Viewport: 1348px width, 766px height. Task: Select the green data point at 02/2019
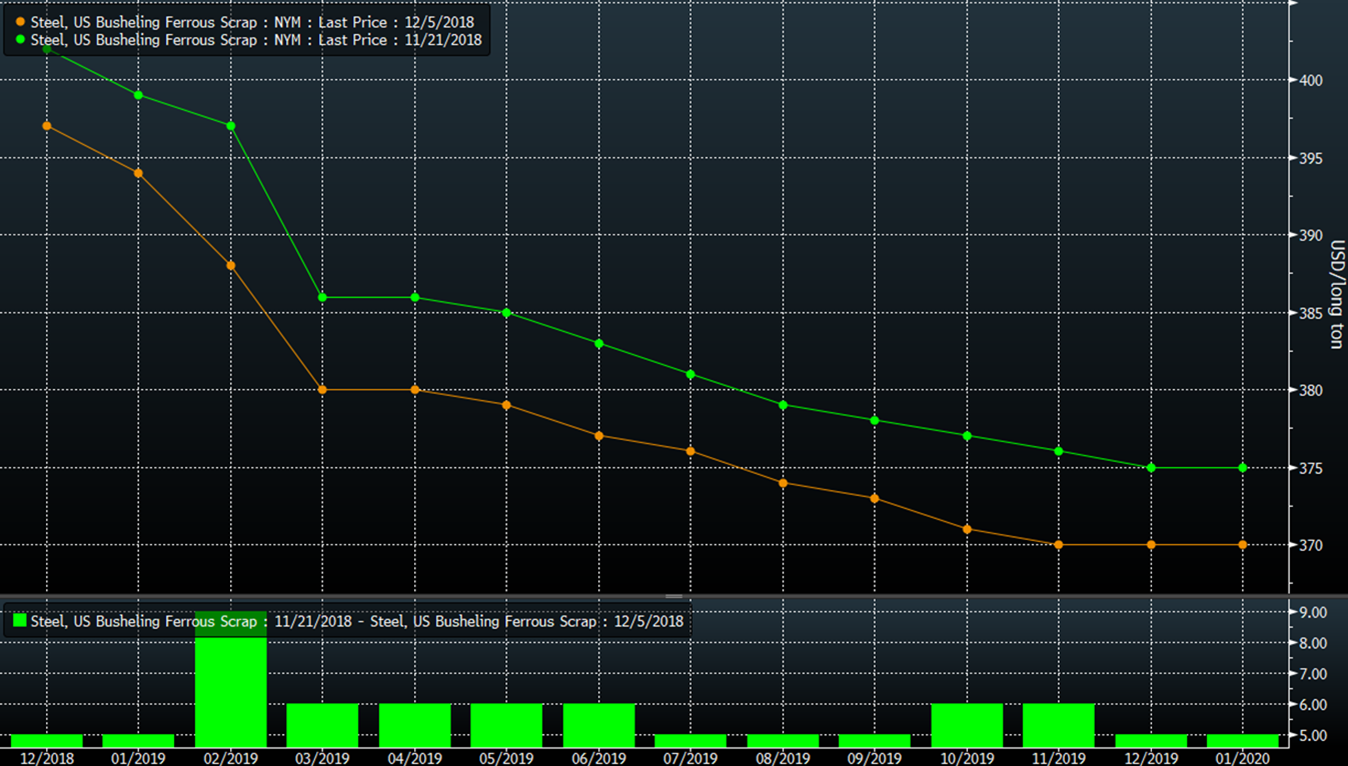(231, 126)
